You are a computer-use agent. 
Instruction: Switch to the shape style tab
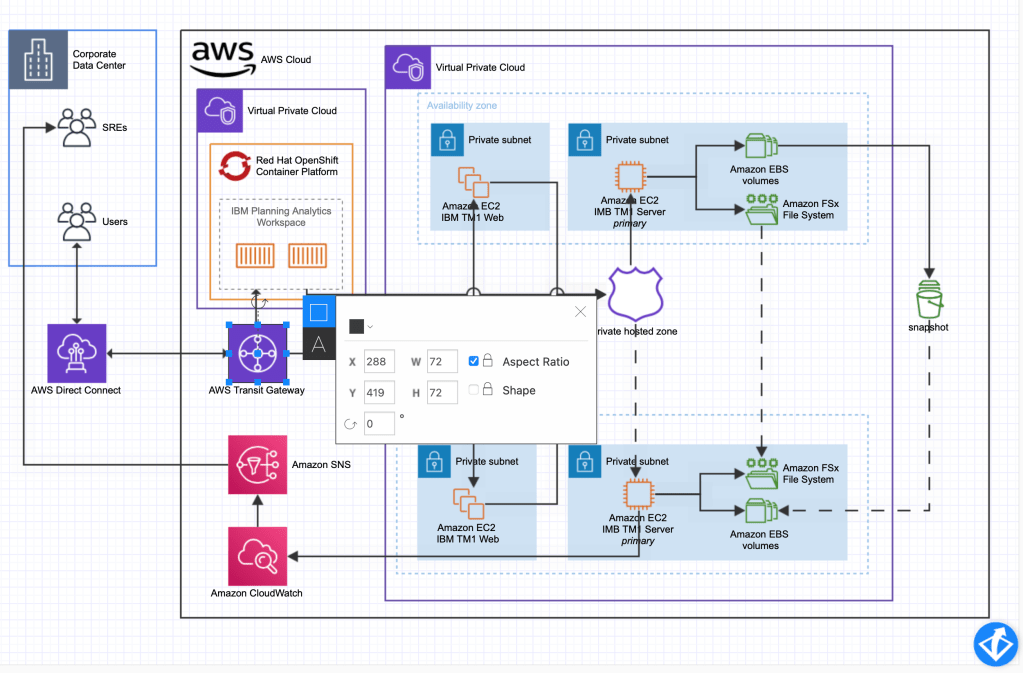[318, 312]
